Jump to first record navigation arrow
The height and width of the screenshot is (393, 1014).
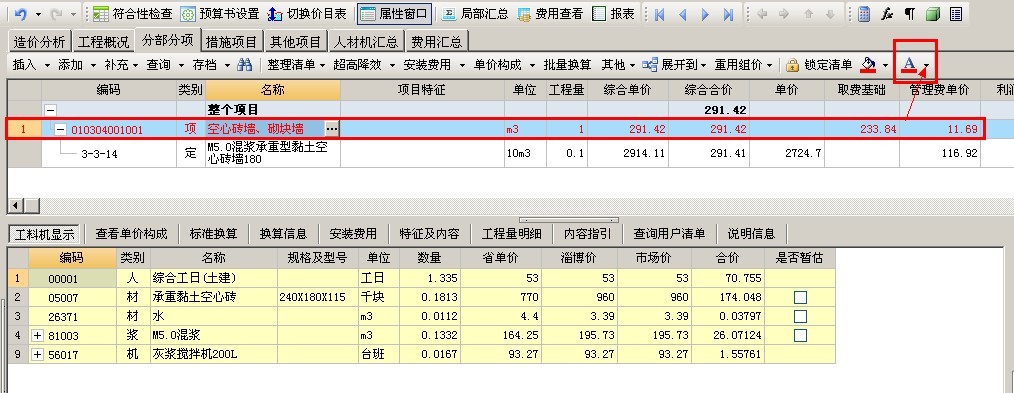click(660, 14)
